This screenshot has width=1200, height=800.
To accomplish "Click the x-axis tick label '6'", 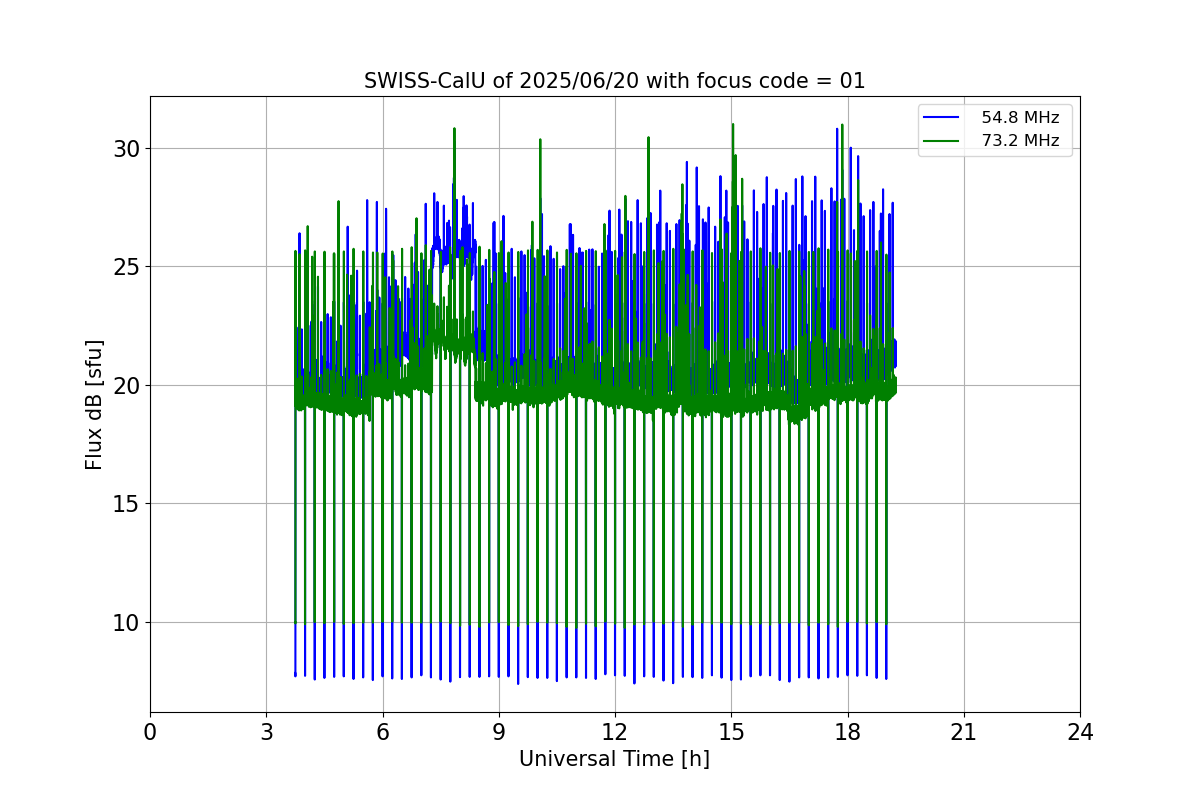I will coord(382,733).
